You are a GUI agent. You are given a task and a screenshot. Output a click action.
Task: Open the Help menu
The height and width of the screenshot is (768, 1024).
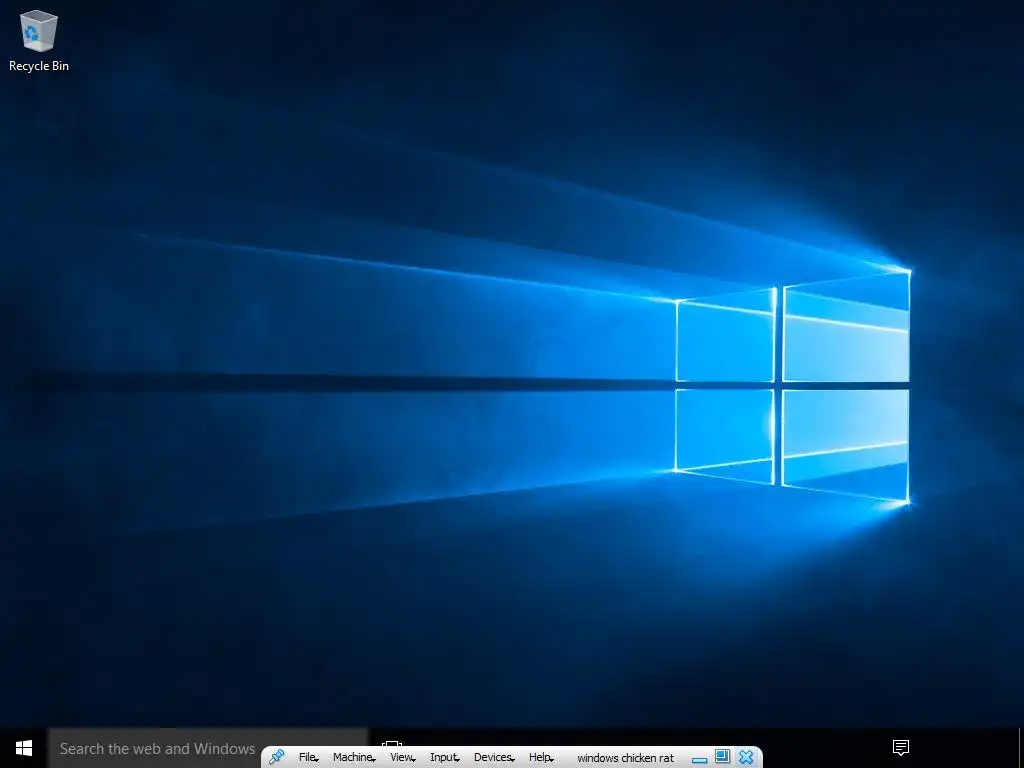[x=541, y=758]
